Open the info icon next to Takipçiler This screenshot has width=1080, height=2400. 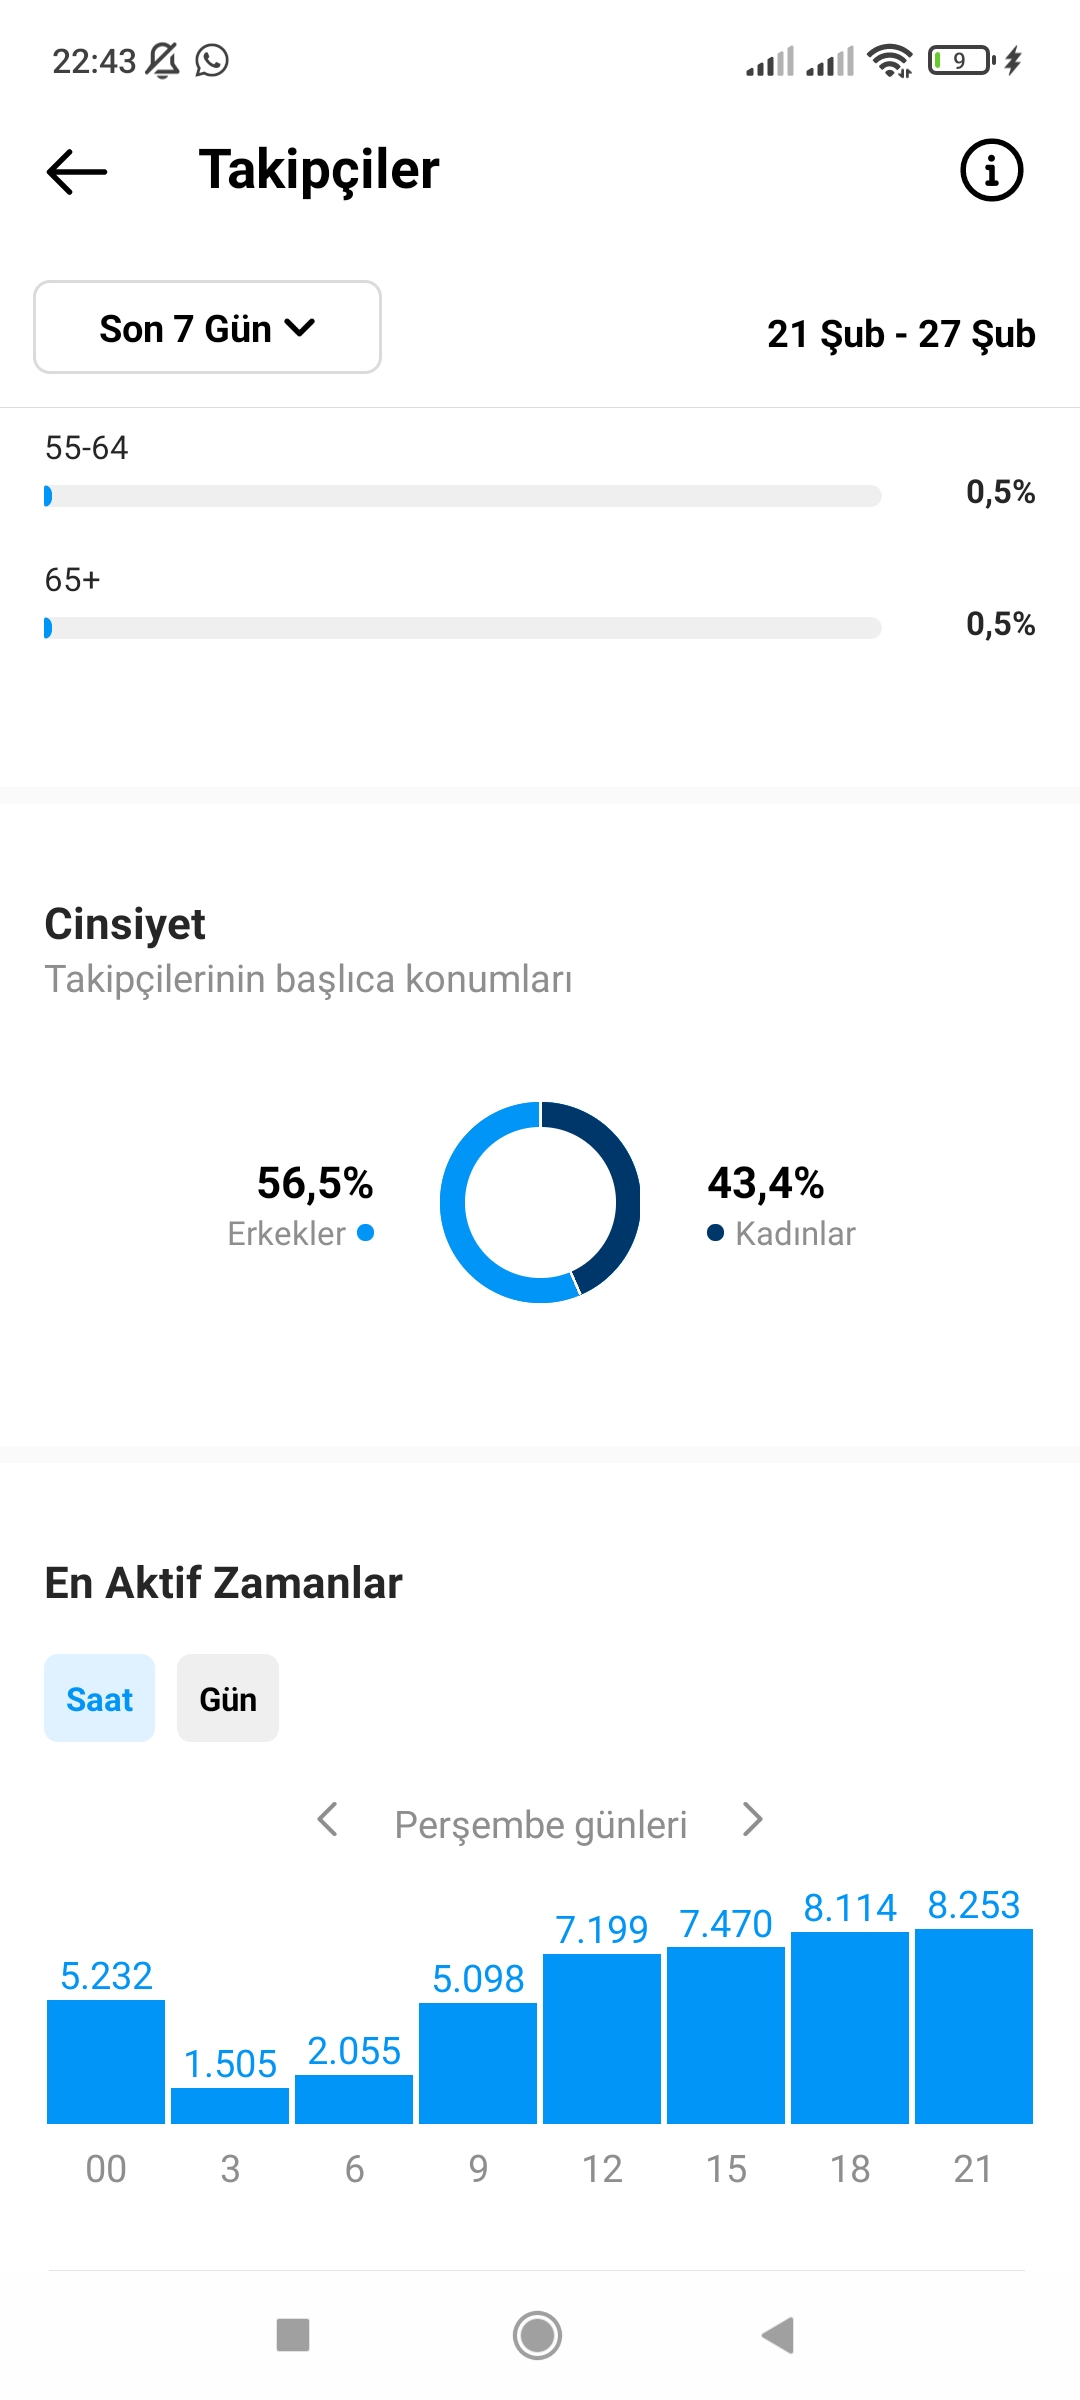pyautogui.click(x=991, y=170)
